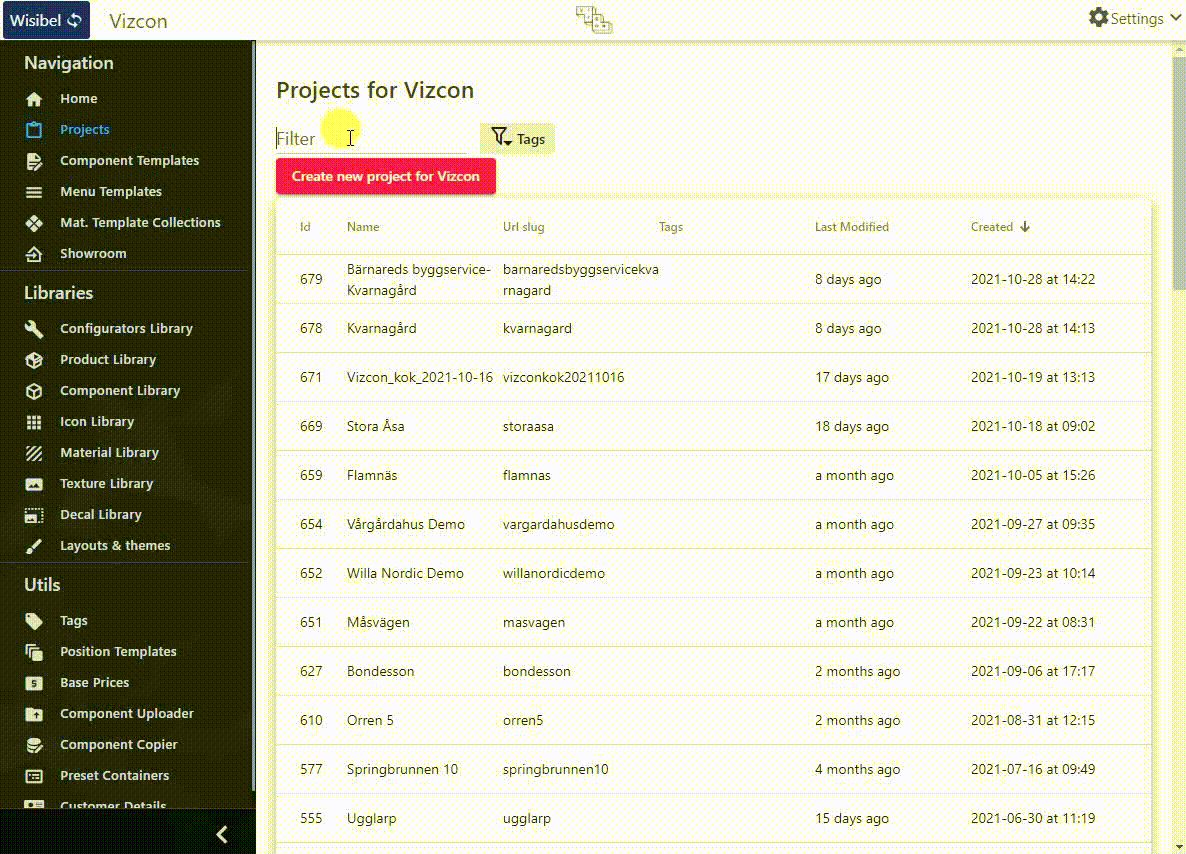
Task: Go to Material Library menu item
Action: point(109,453)
